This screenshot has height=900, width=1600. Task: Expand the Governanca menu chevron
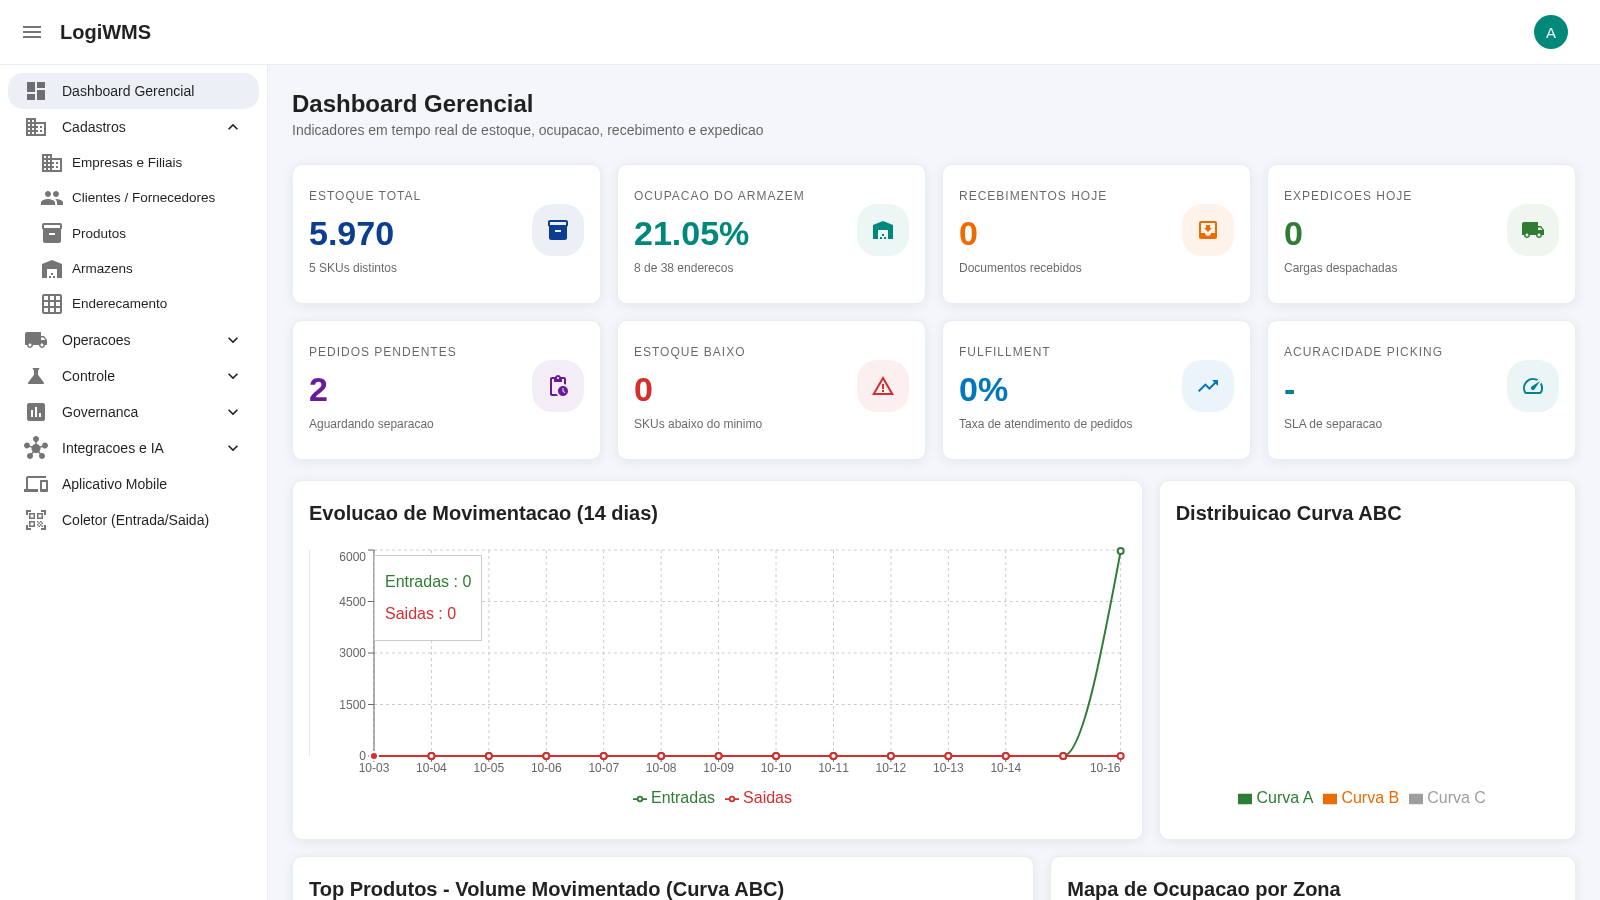click(233, 412)
